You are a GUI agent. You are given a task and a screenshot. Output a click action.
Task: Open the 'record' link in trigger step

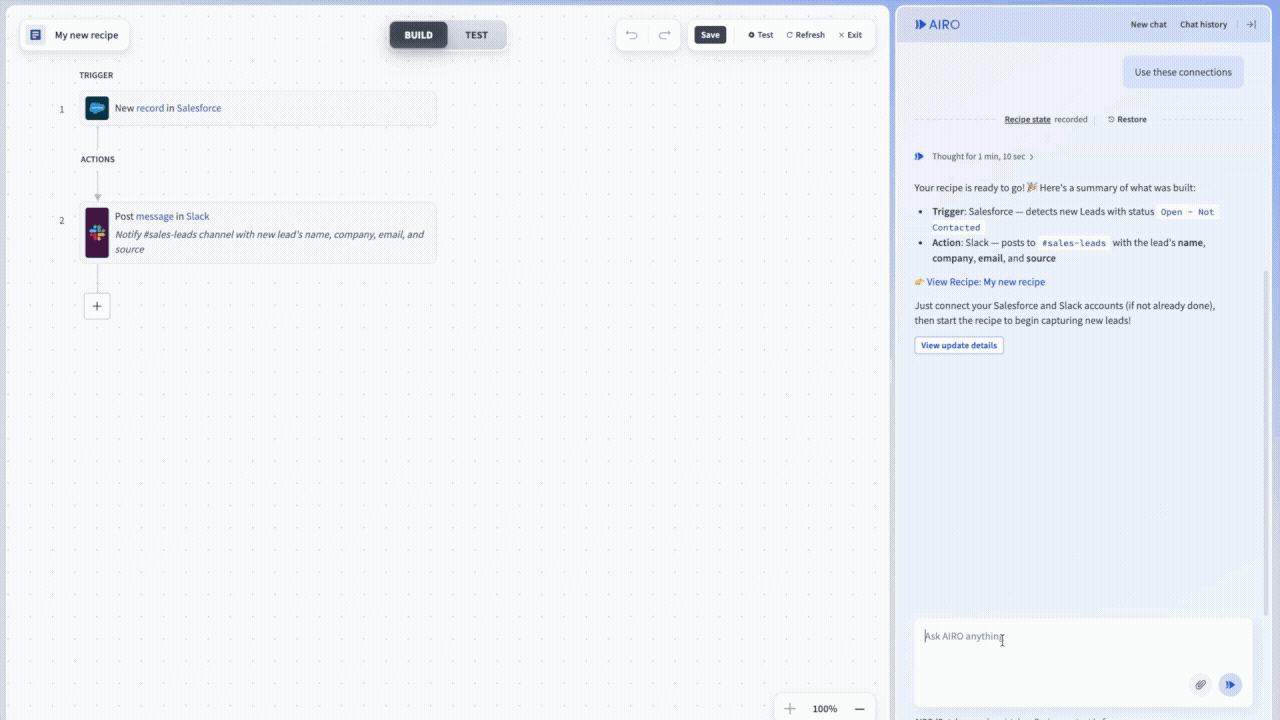(150, 108)
